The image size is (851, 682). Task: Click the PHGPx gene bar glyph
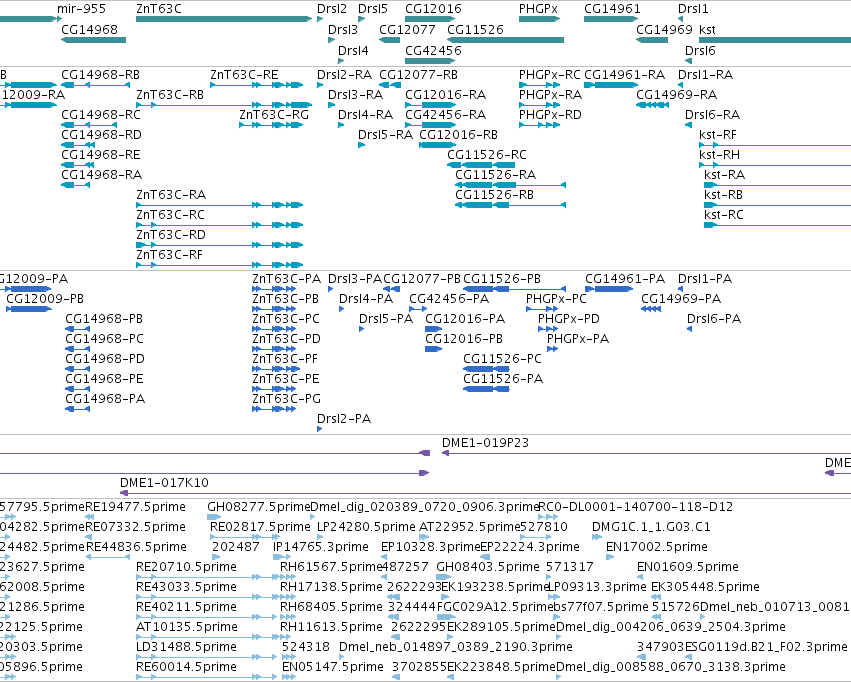click(539, 19)
